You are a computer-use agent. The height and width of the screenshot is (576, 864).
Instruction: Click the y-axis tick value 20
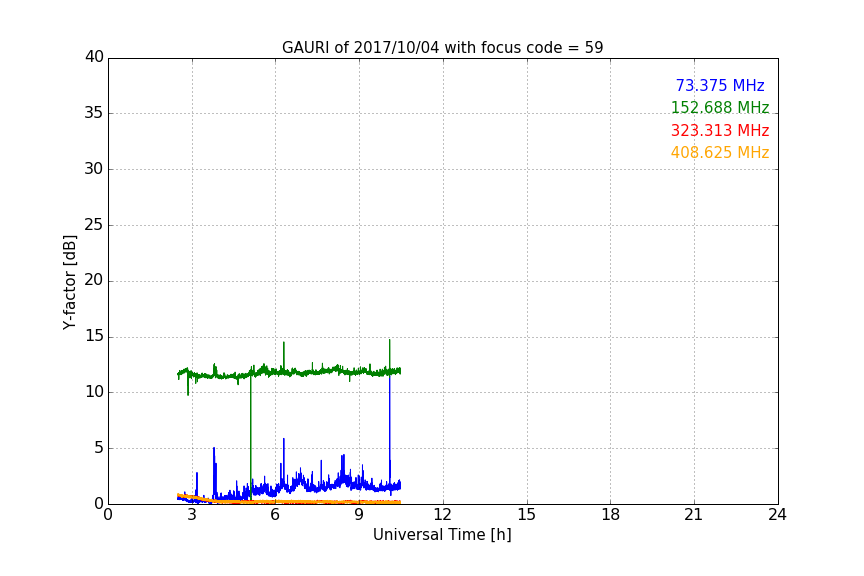pyautogui.click(x=94, y=281)
